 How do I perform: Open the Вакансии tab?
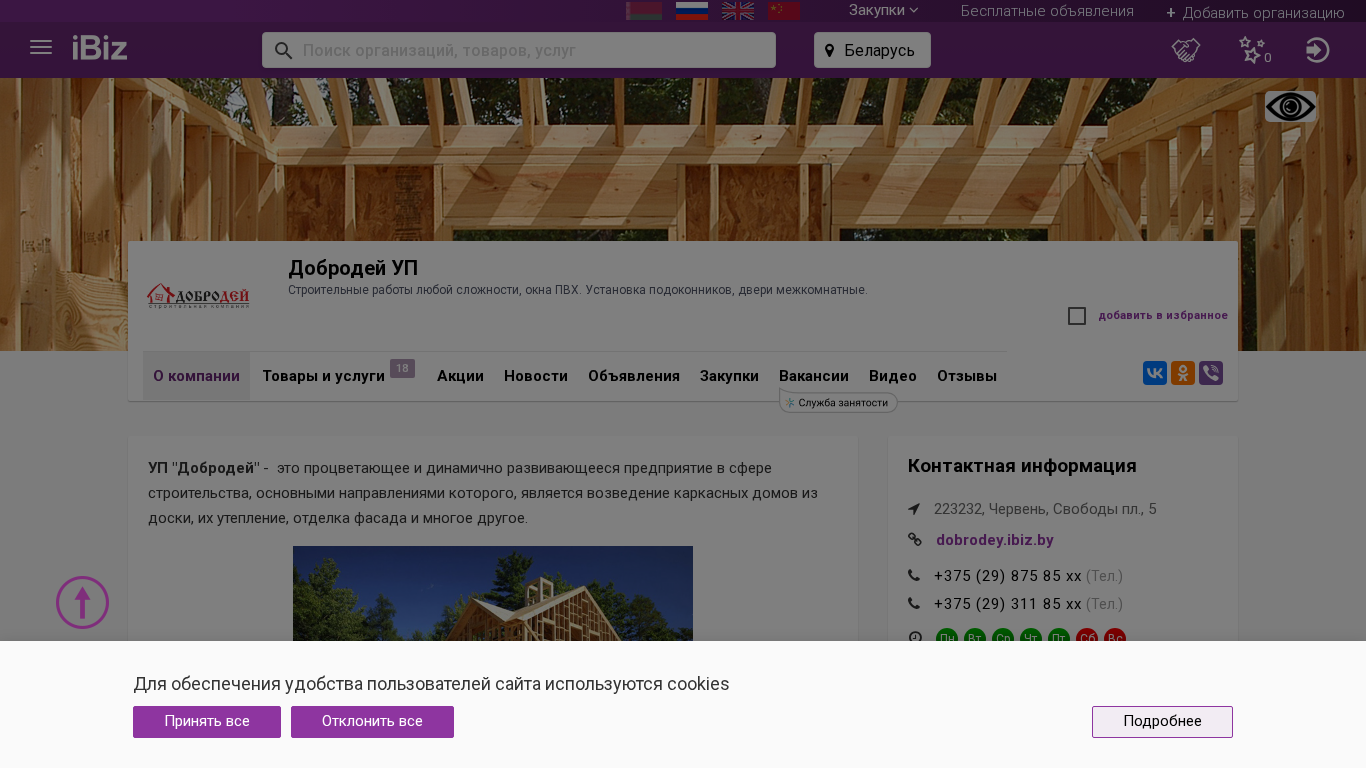[x=814, y=376]
